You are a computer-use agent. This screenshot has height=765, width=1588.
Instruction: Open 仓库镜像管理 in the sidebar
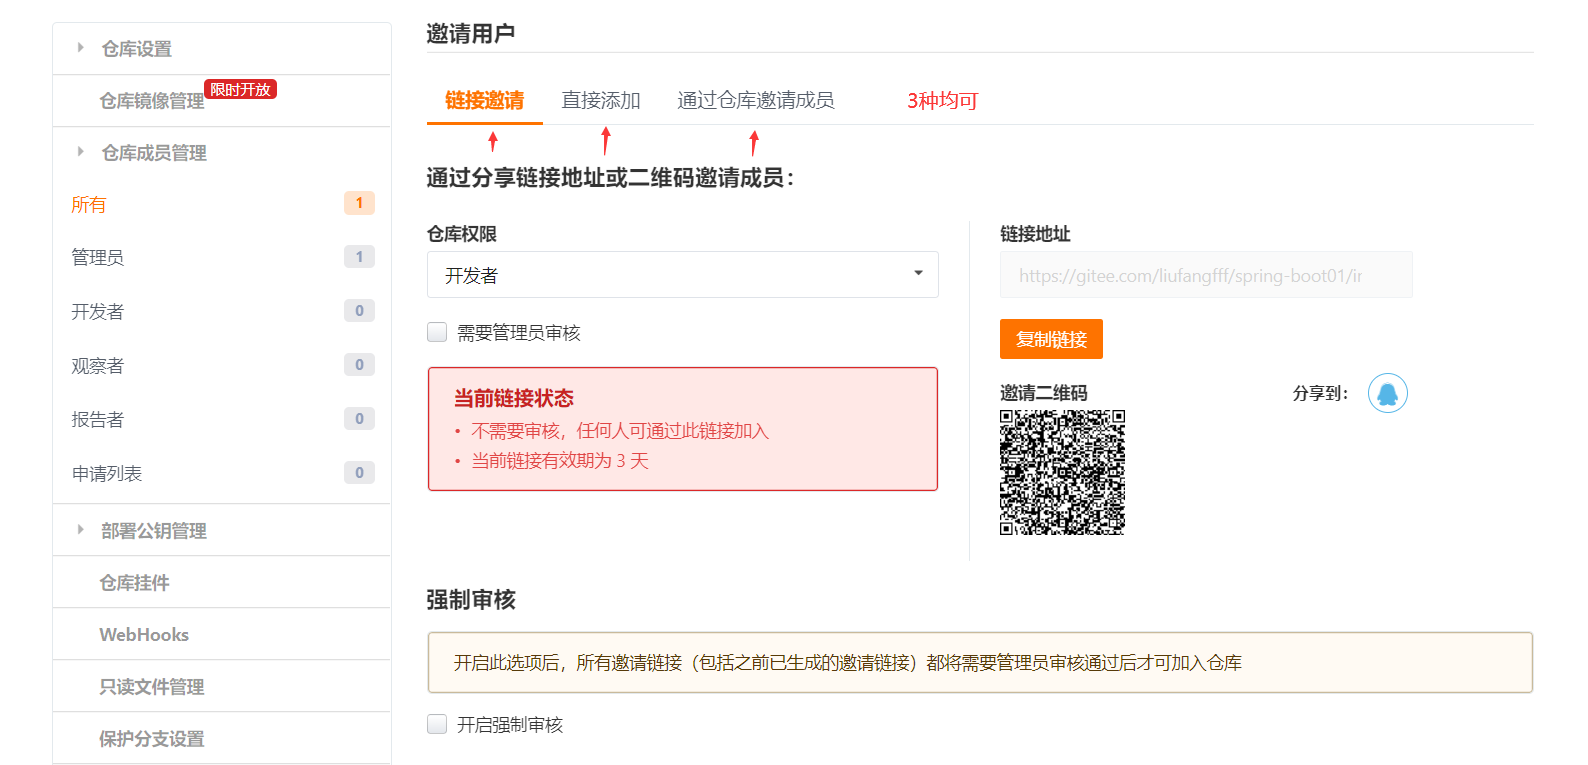tap(152, 101)
